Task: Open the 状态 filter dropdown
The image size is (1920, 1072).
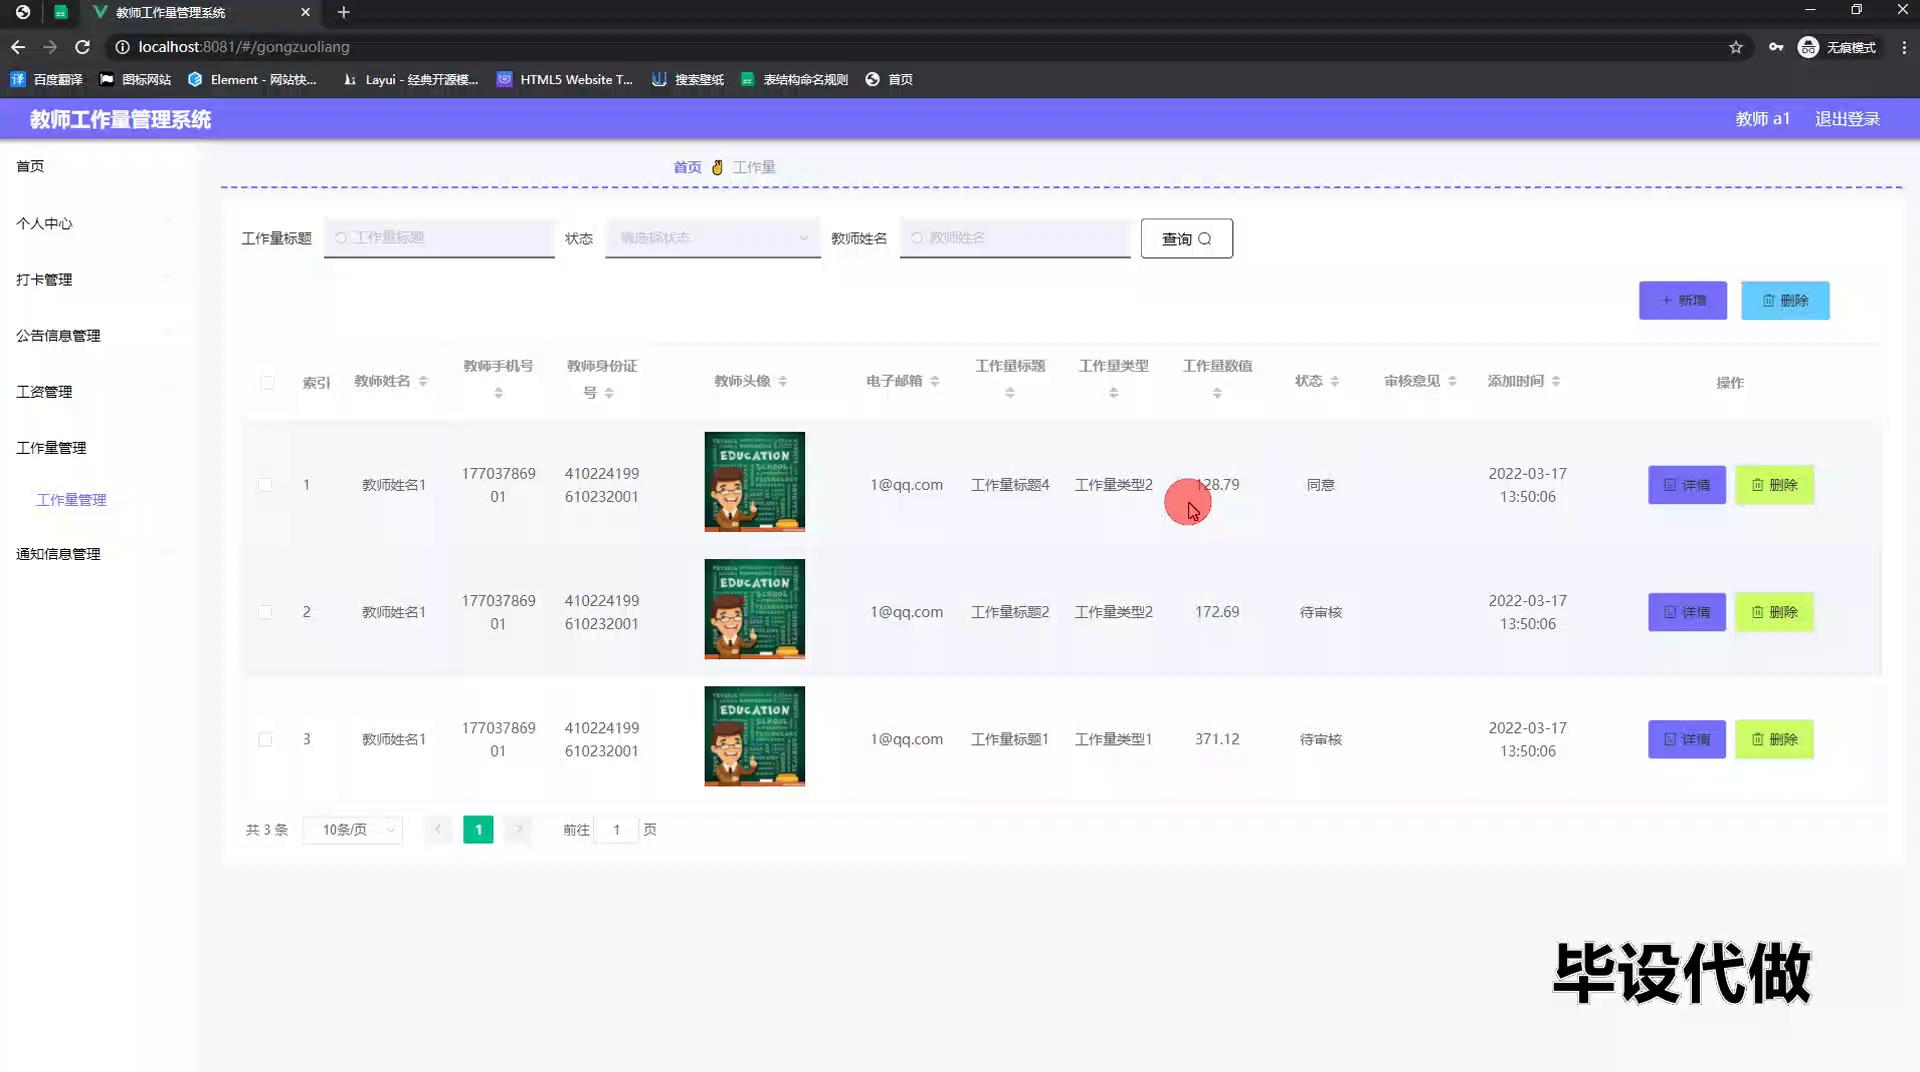Action: [x=712, y=238]
